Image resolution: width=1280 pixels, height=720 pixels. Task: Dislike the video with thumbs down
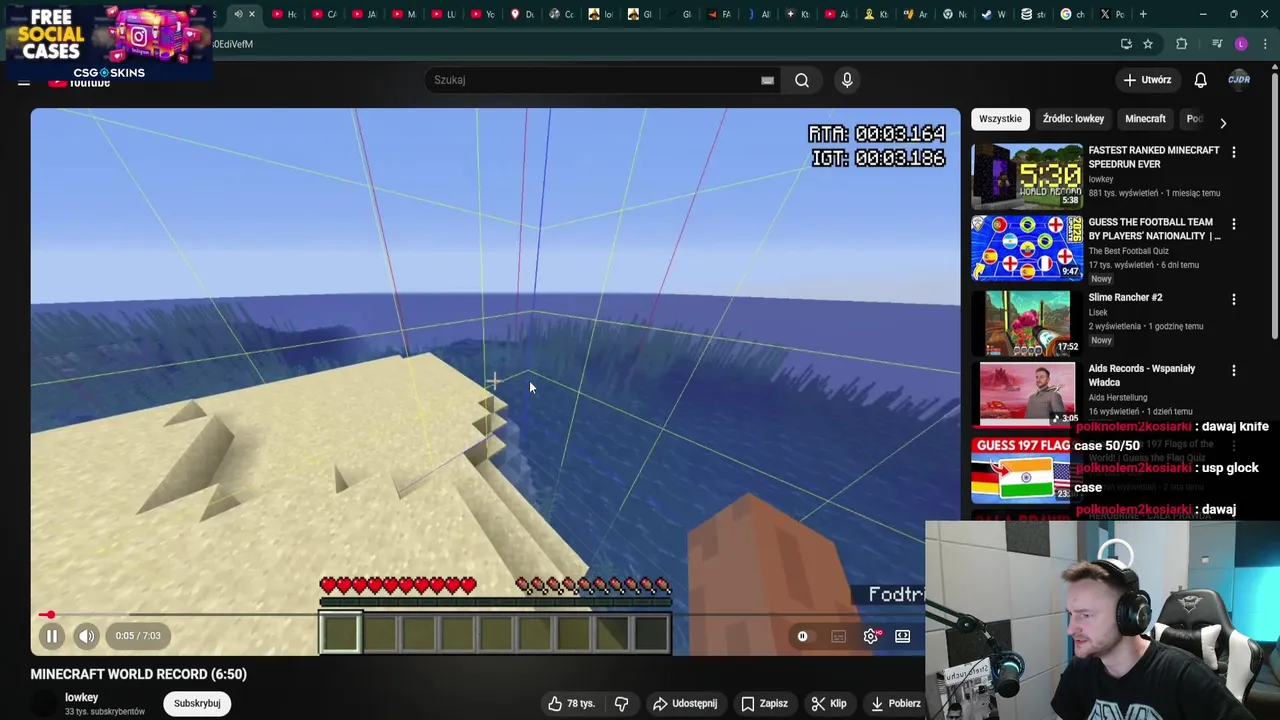[x=621, y=704]
